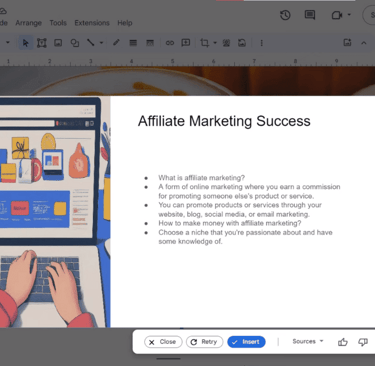
Task: Open the border dash style icon
Action: (150, 43)
